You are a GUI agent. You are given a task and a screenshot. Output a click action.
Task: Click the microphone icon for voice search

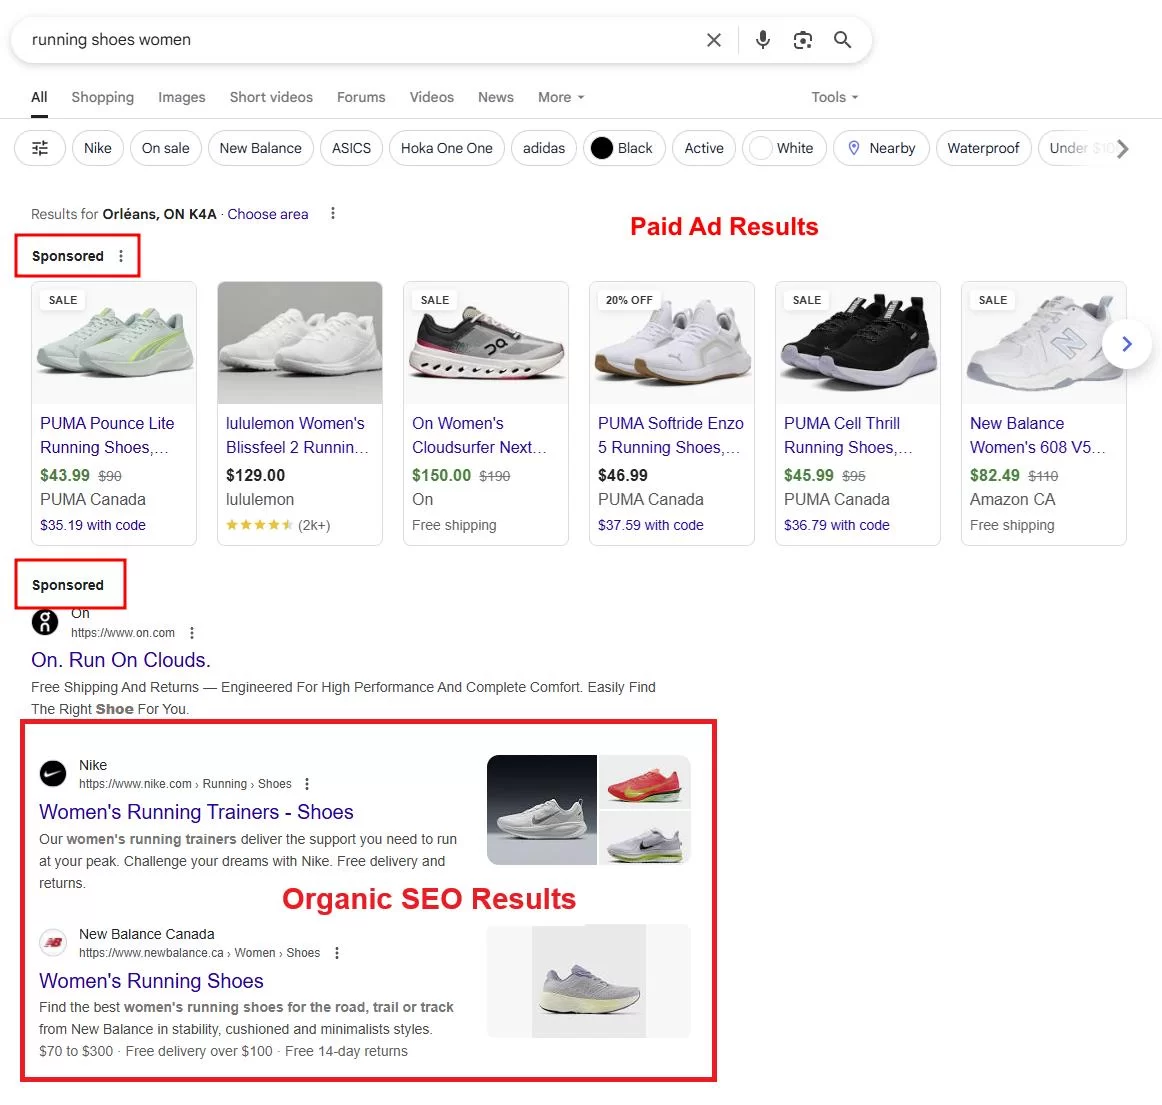point(762,40)
